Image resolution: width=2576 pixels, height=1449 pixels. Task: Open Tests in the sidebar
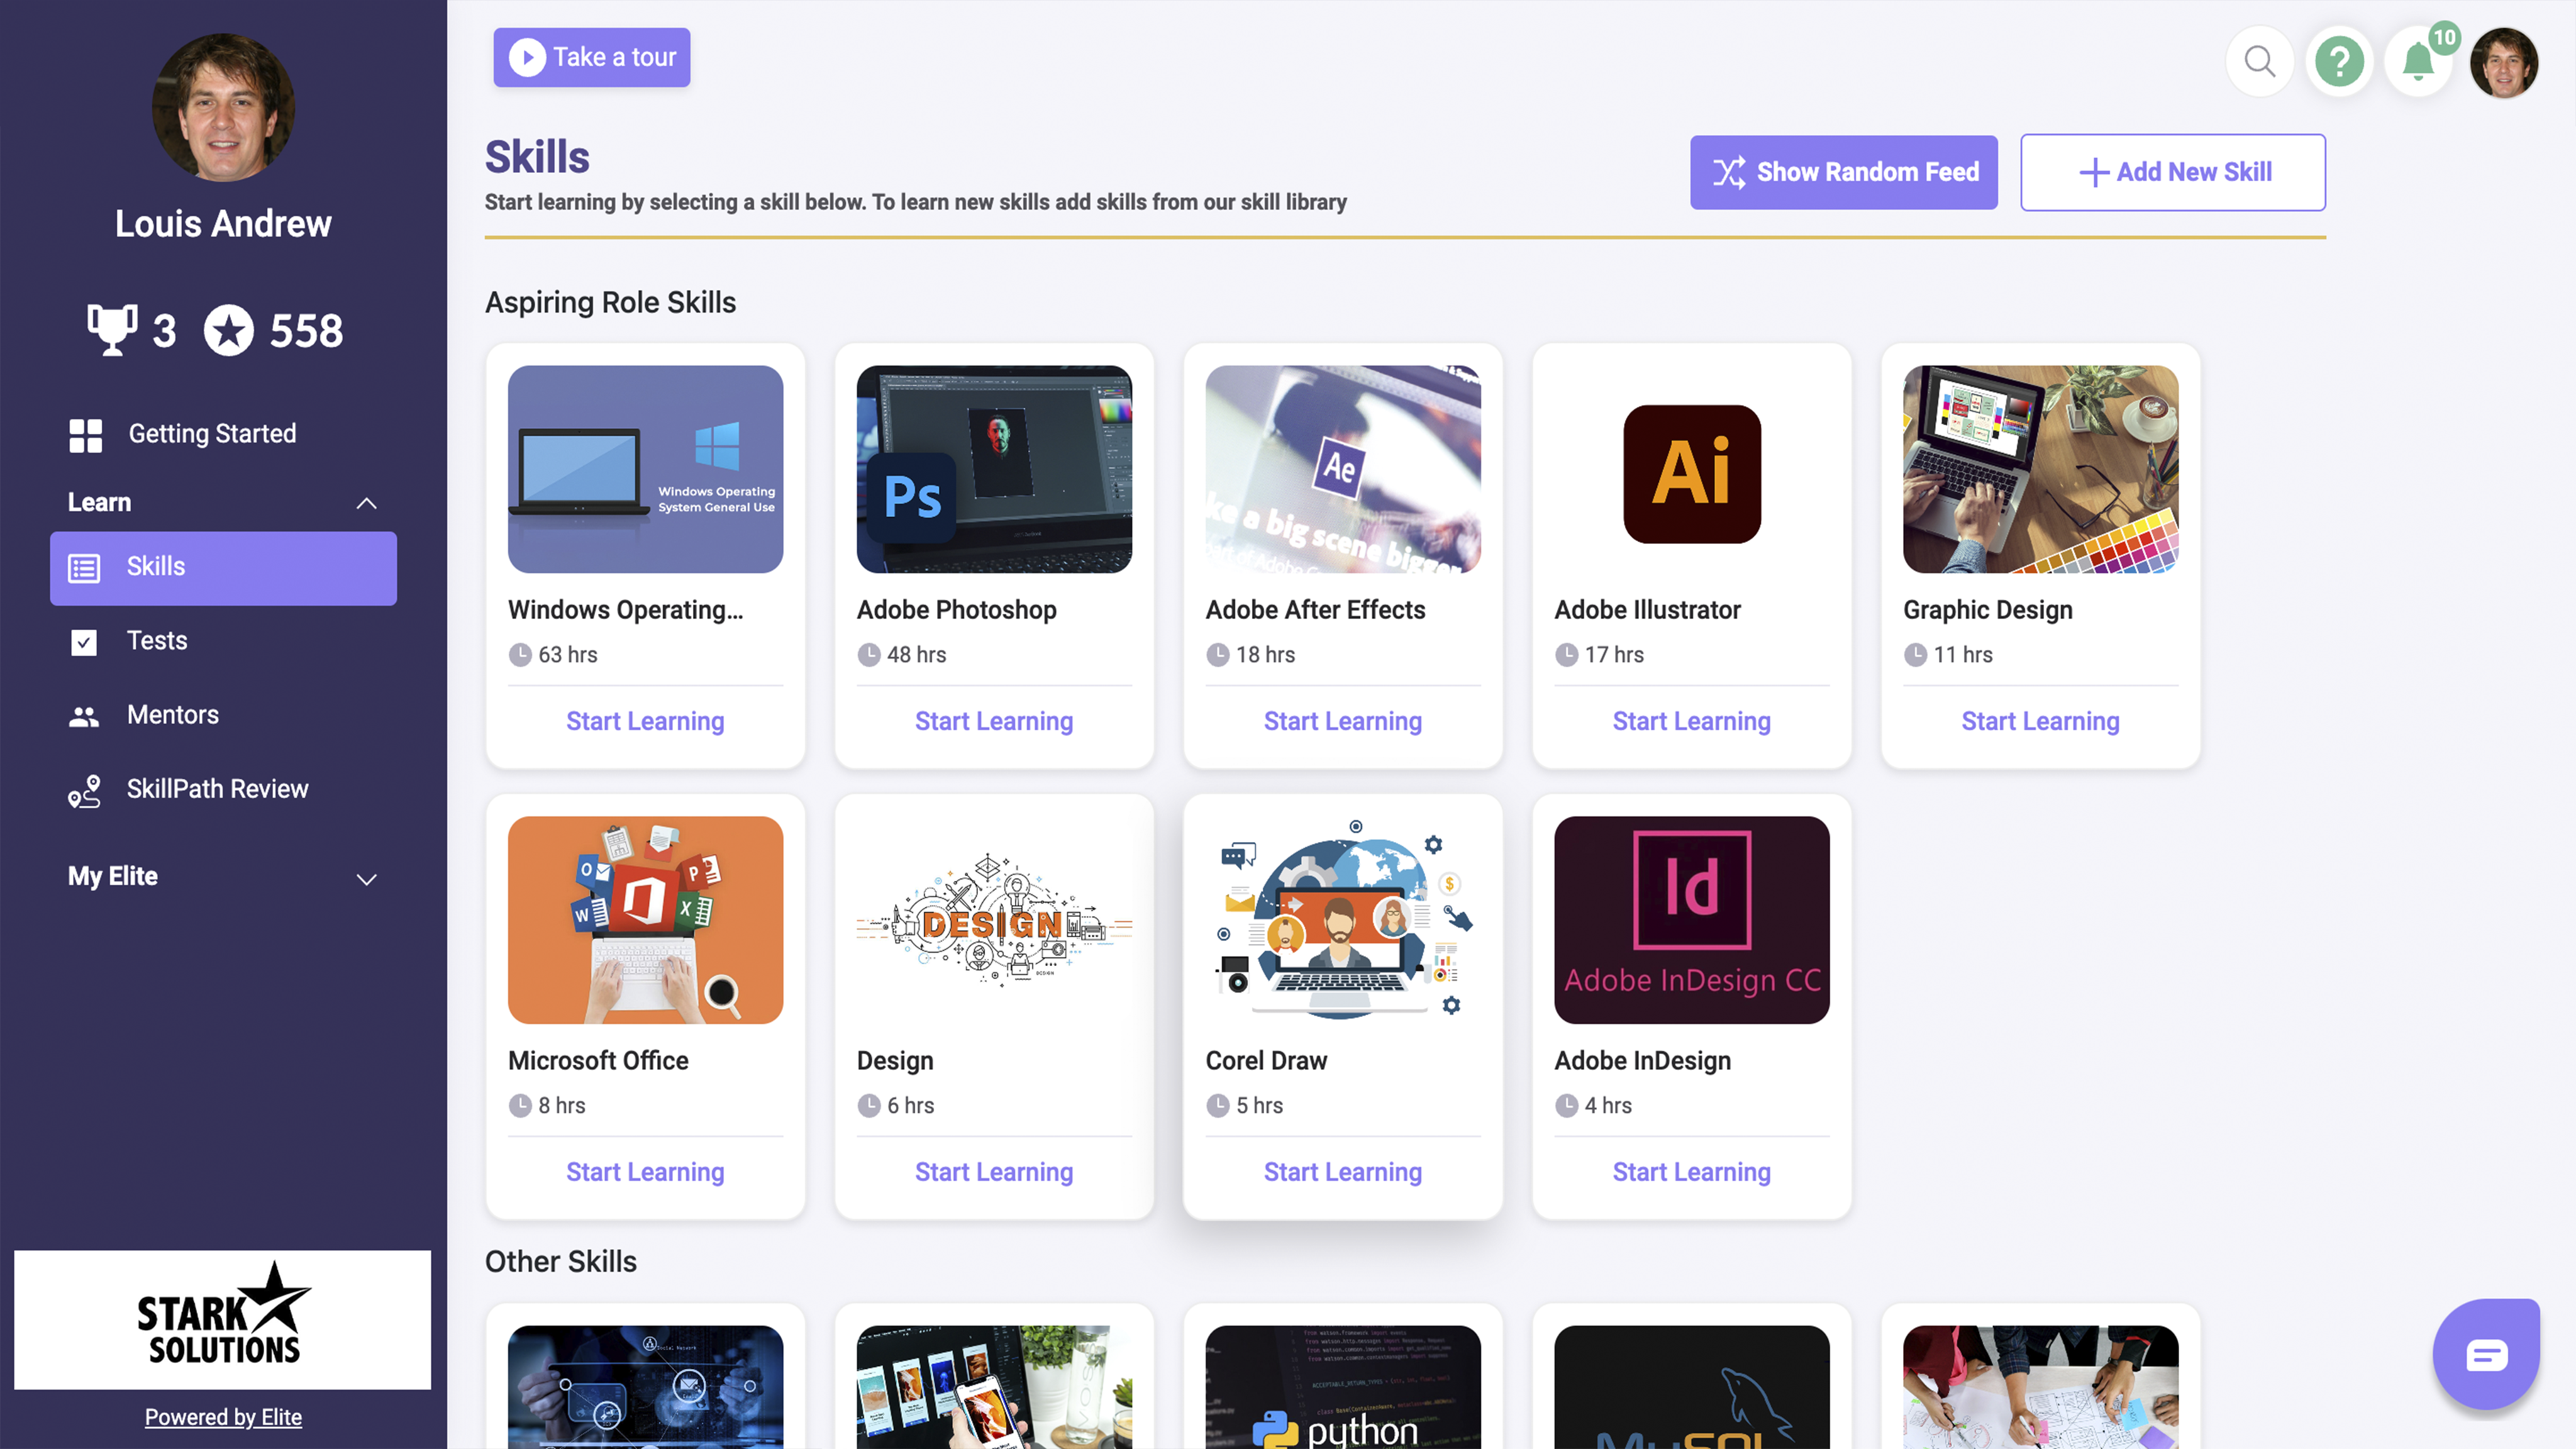pos(157,641)
